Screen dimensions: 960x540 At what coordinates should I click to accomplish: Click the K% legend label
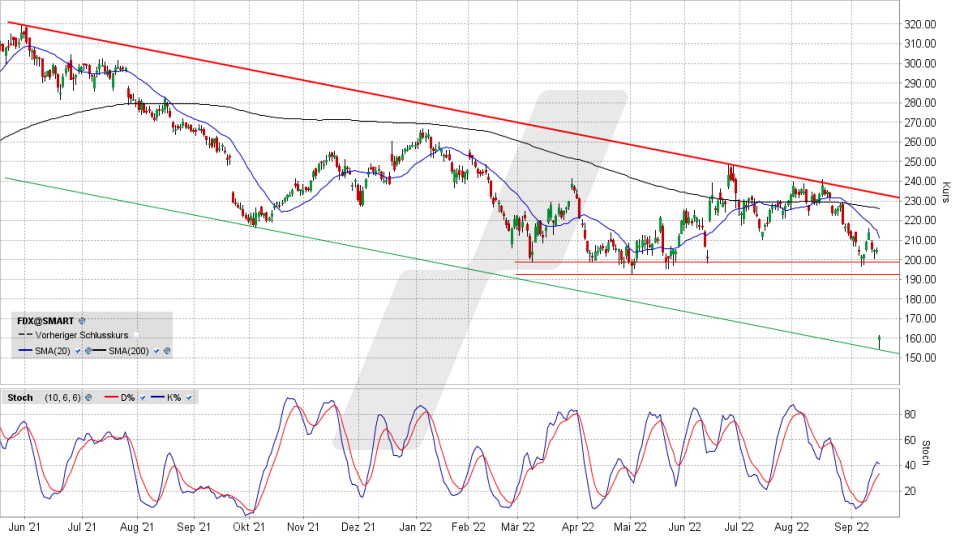click(174, 397)
